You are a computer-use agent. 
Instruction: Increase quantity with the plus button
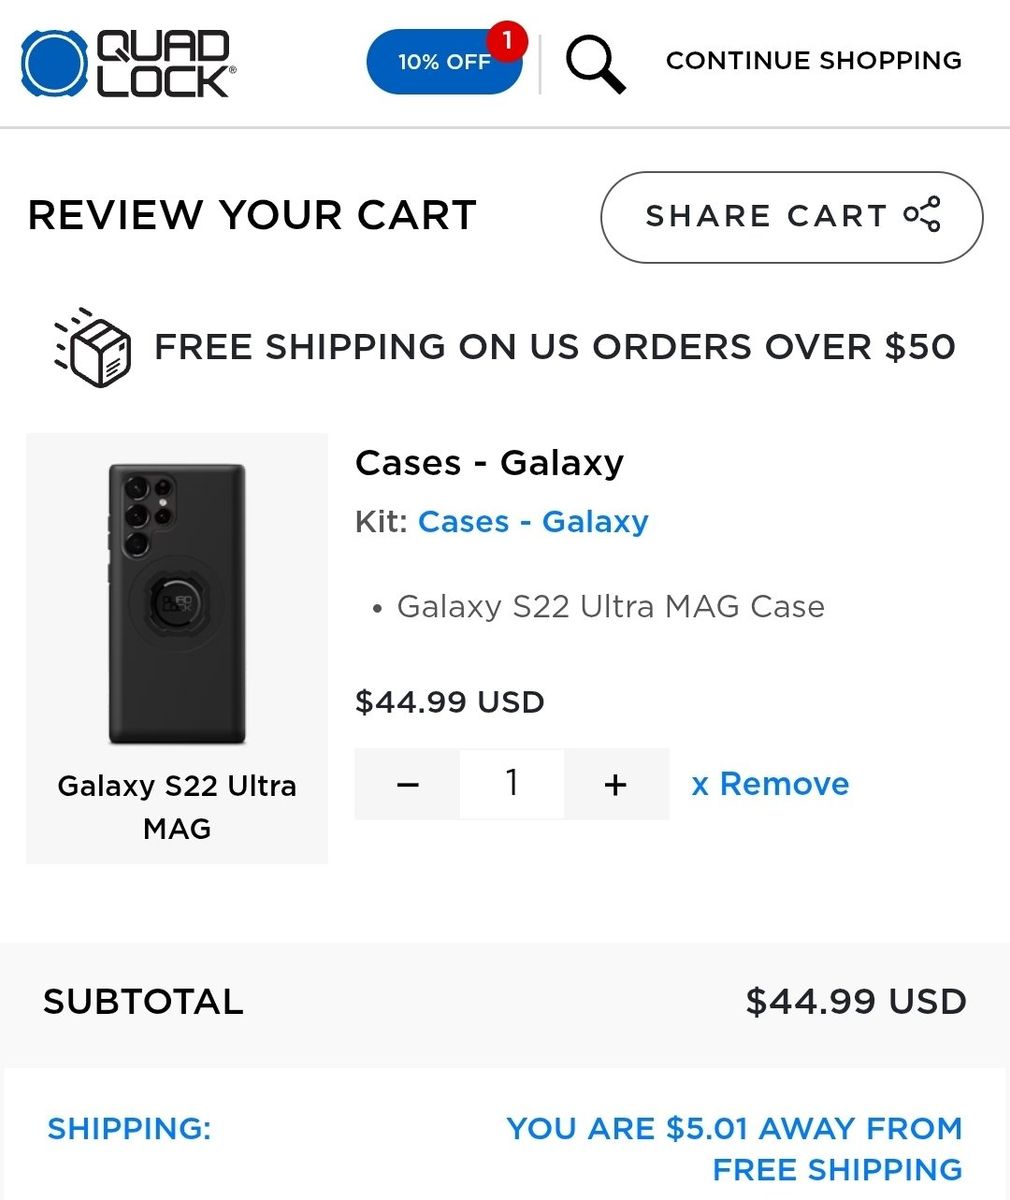point(616,784)
